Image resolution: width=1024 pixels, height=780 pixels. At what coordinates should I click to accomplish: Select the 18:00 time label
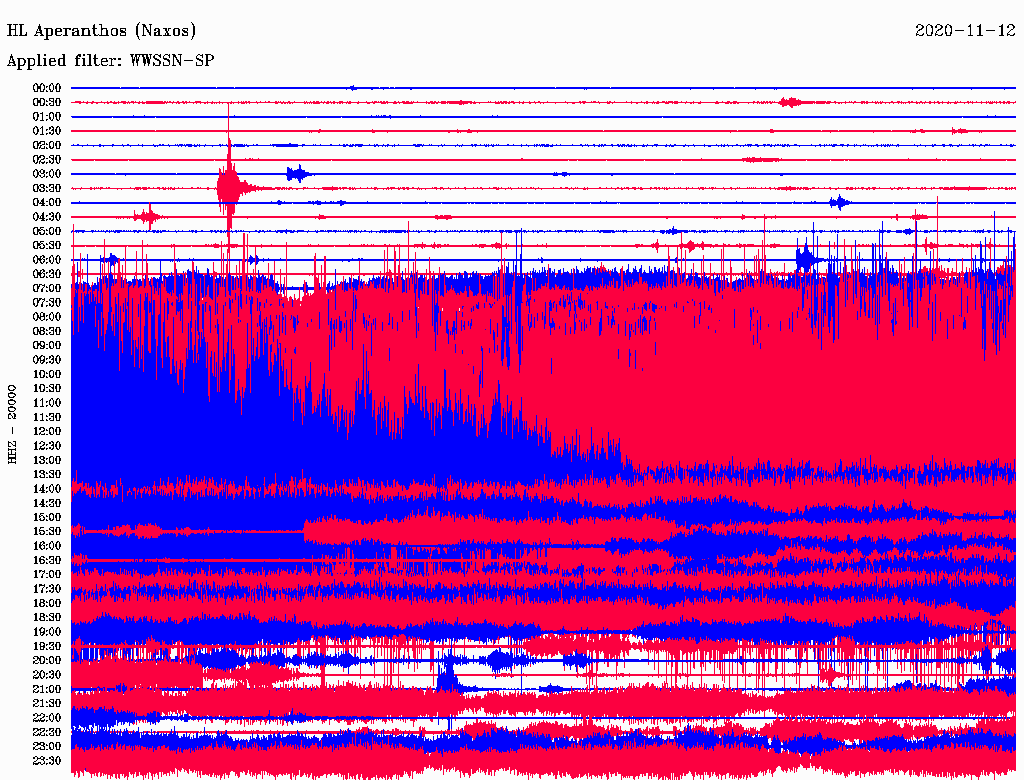[x=47, y=603]
